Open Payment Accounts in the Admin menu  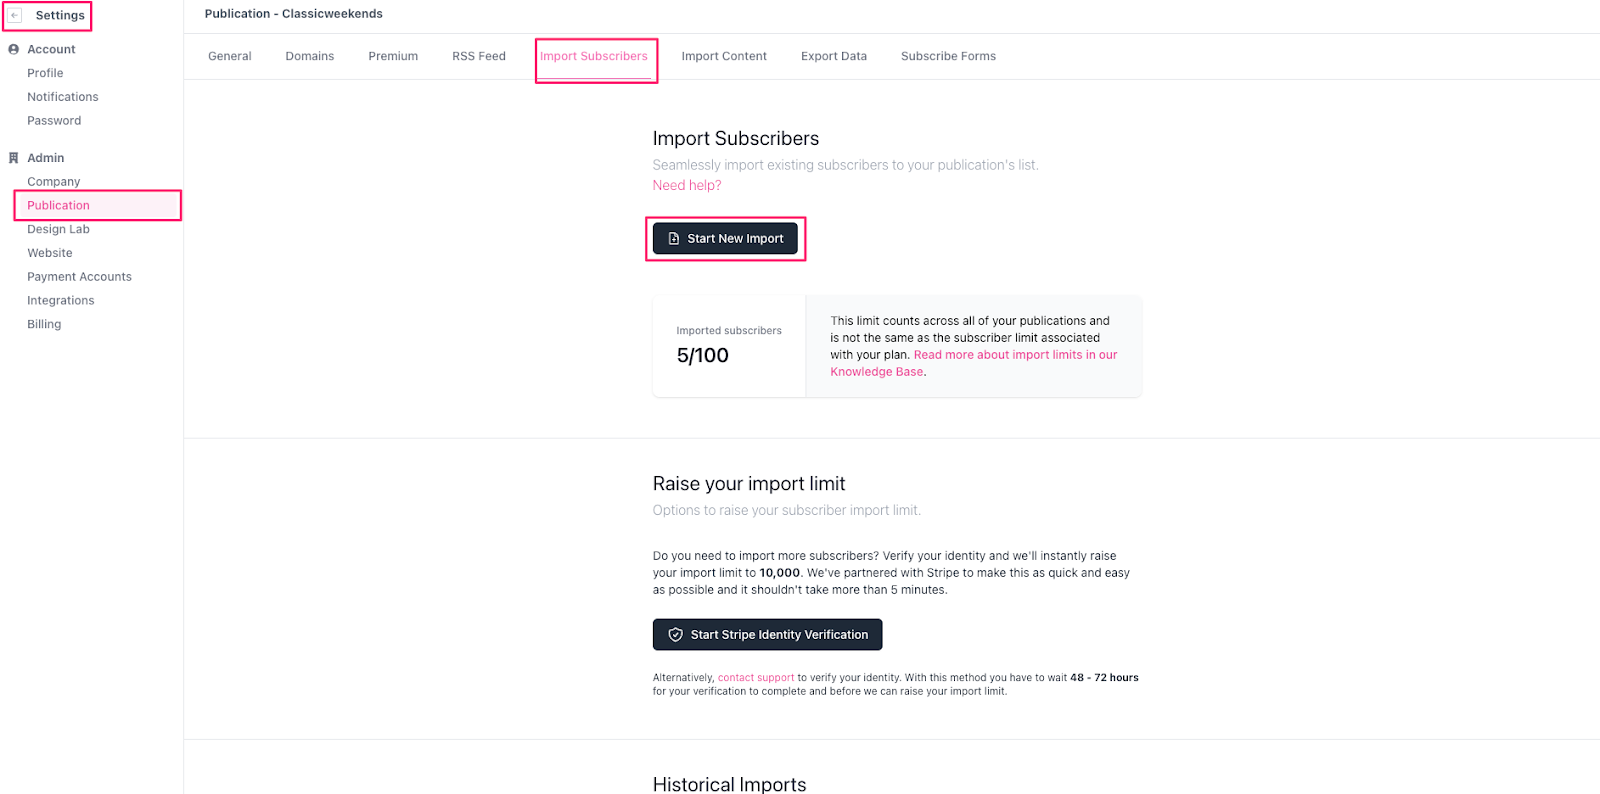click(x=79, y=277)
